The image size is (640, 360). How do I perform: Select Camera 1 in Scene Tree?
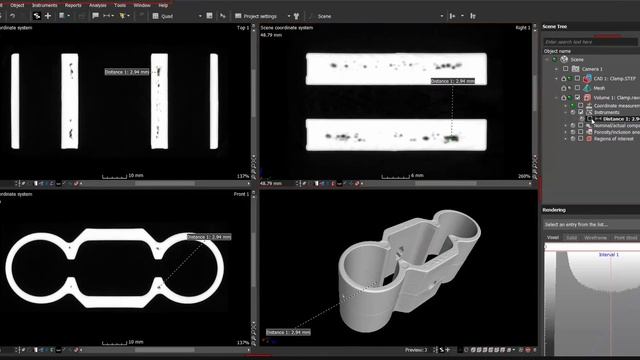tap(592, 69)
